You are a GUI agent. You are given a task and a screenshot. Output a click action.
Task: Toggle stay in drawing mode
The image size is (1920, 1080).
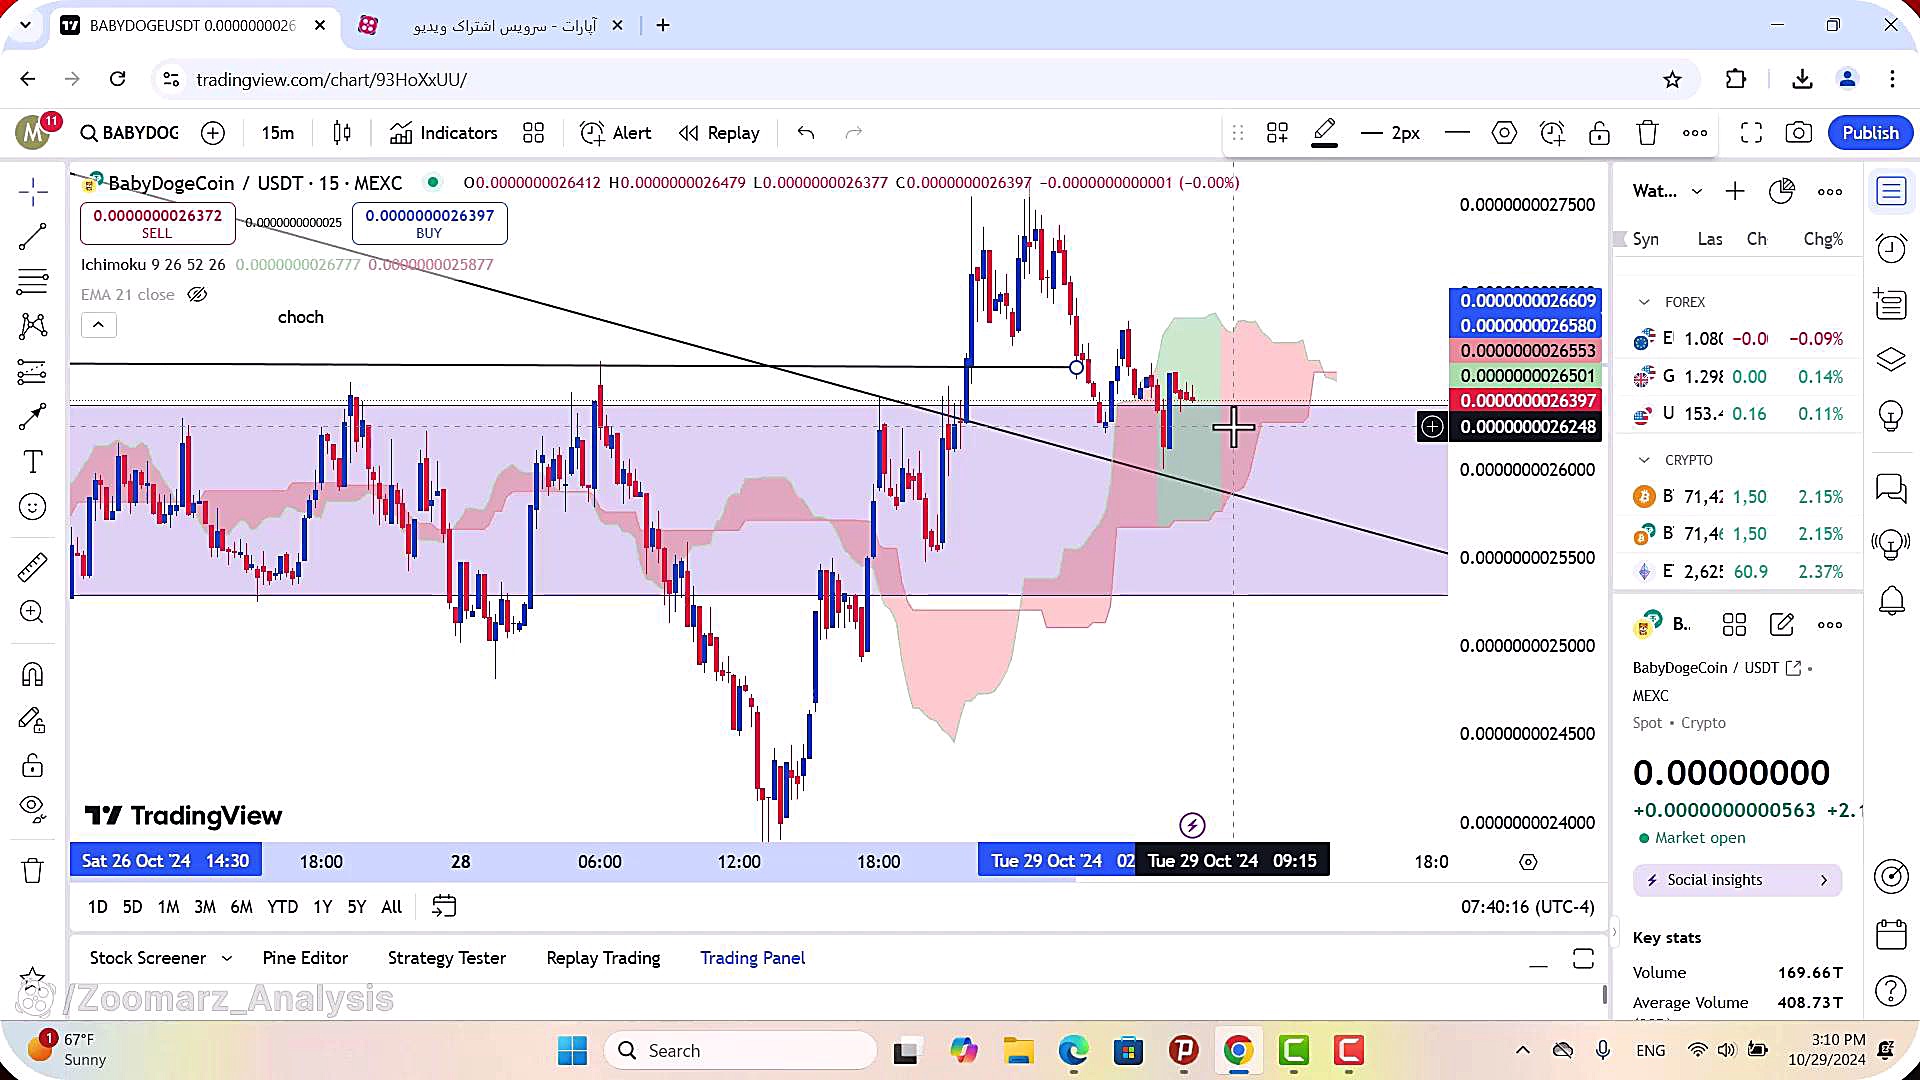32,721
